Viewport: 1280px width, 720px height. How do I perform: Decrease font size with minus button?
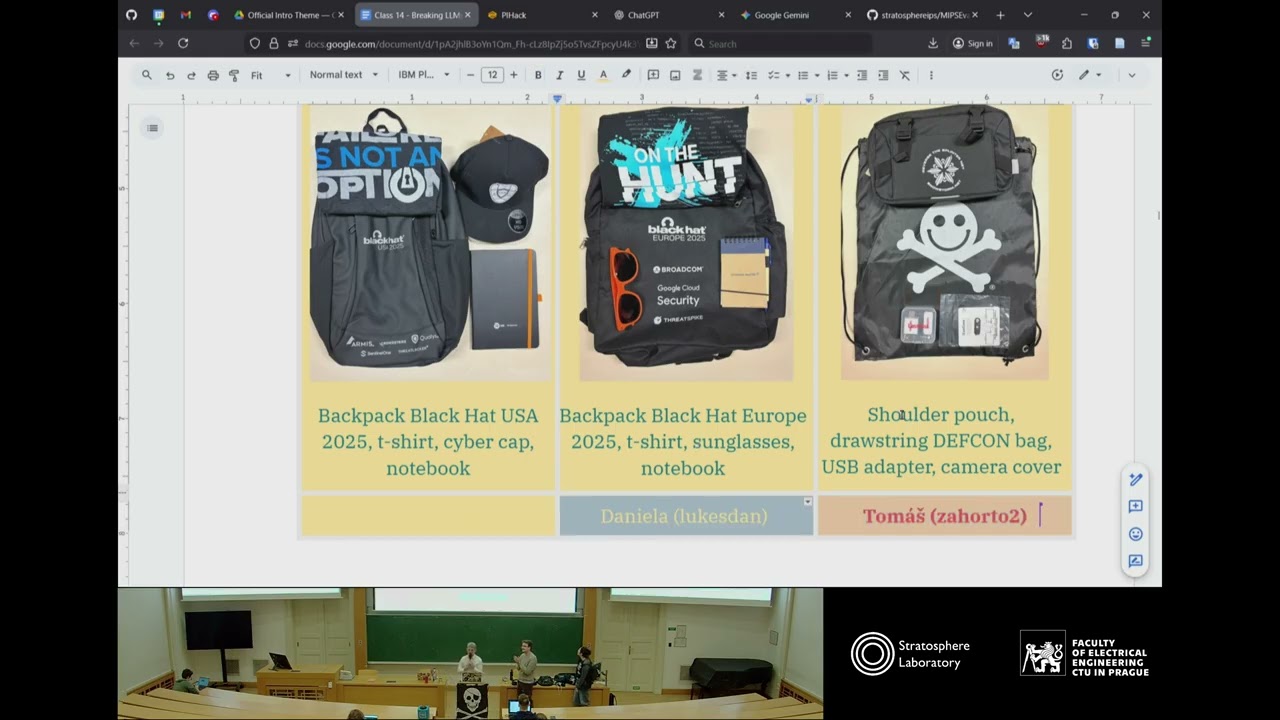tap(471, 75)
